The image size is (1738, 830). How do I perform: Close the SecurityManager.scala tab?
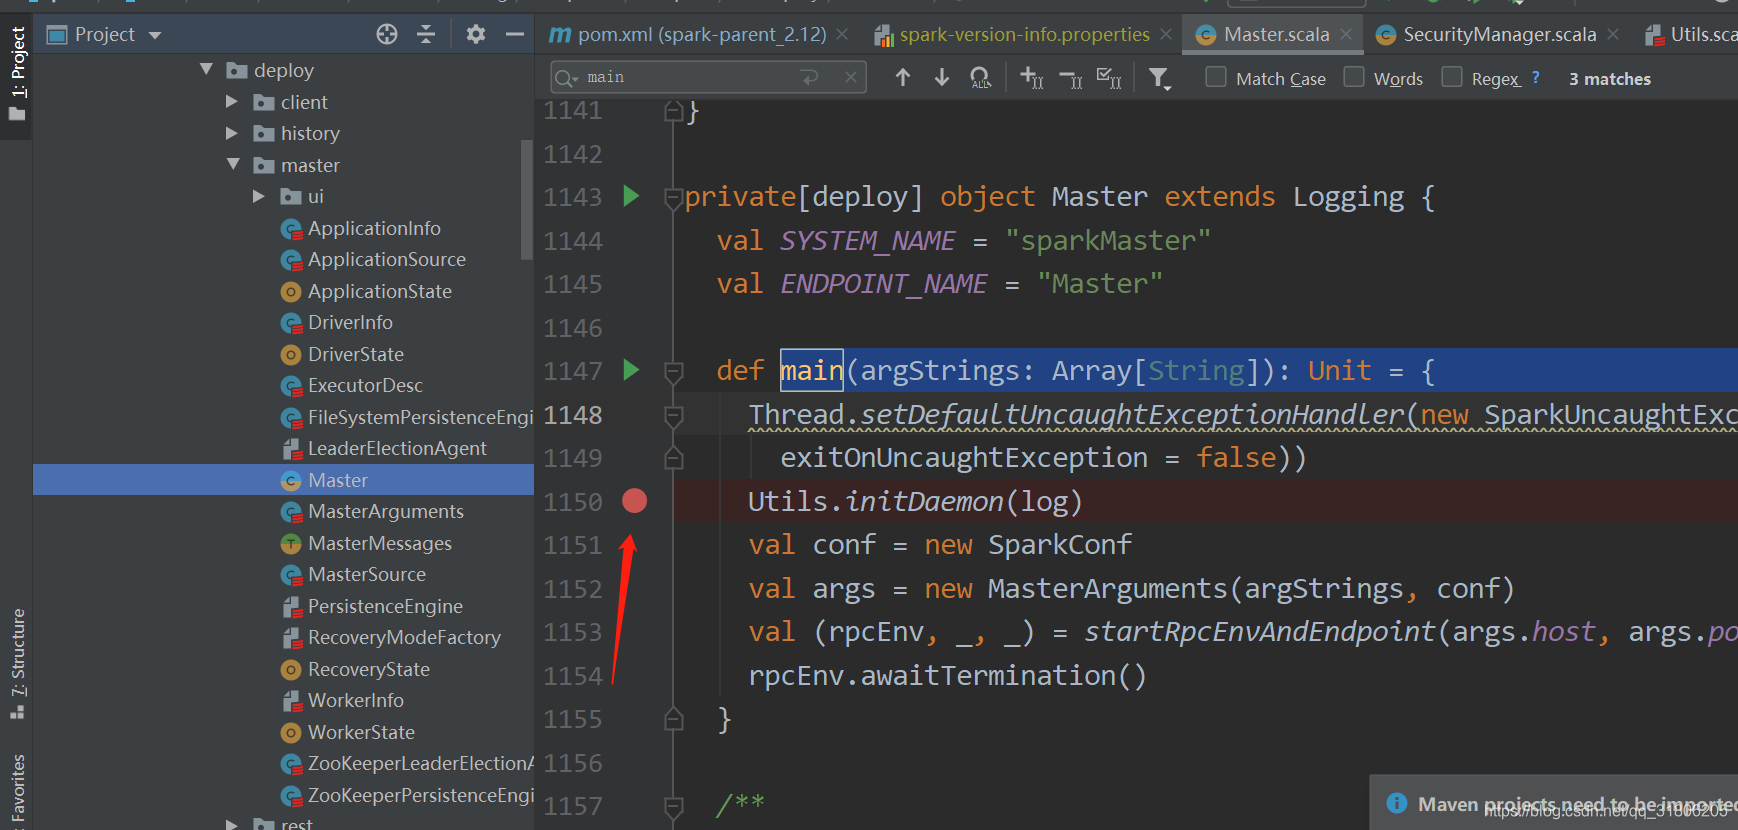click(x=1613, y=34)
